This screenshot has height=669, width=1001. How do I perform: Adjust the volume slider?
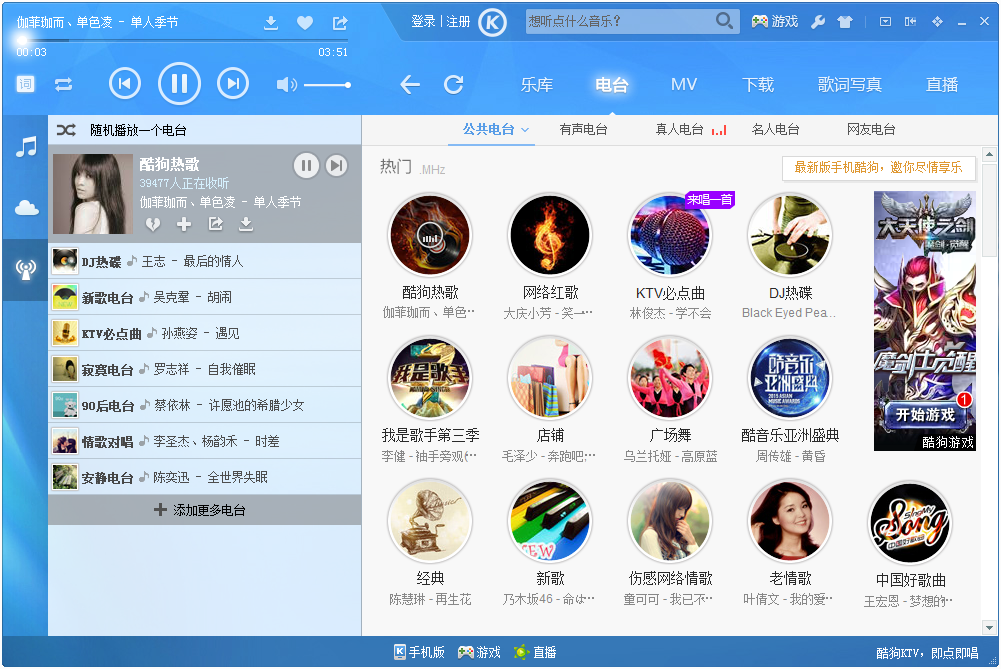click(327, 85)
